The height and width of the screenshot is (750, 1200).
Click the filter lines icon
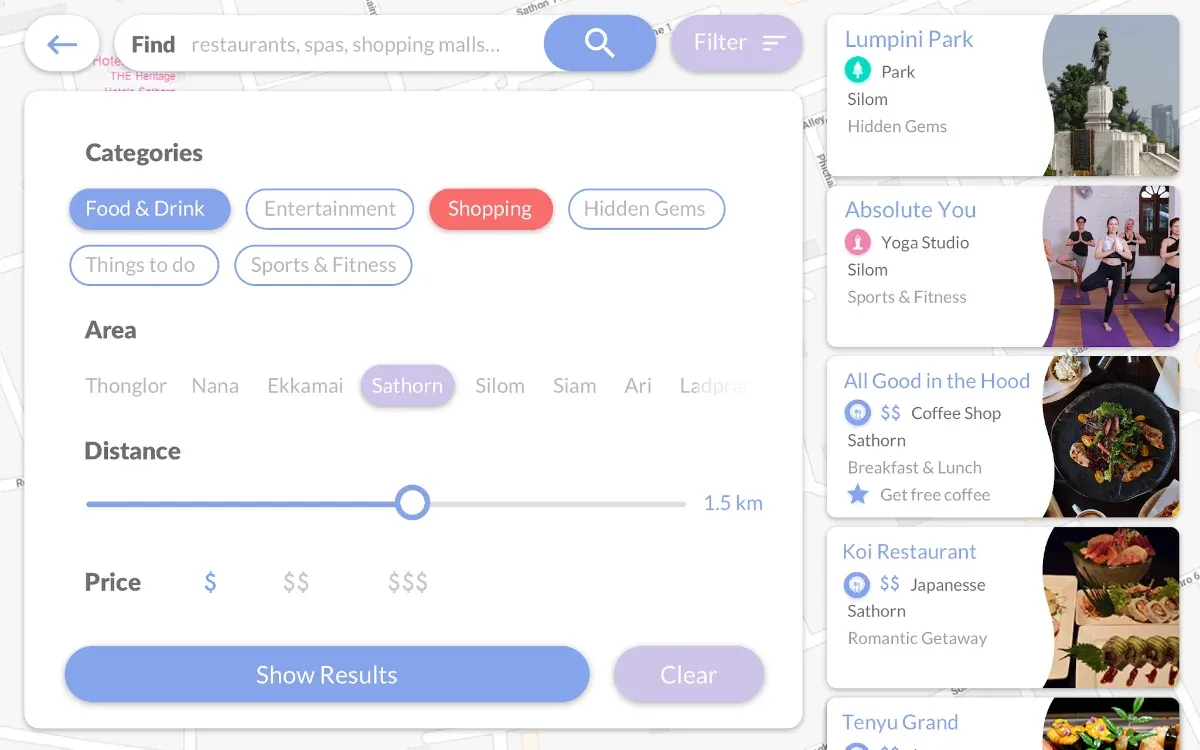click(x=774, y=43)
